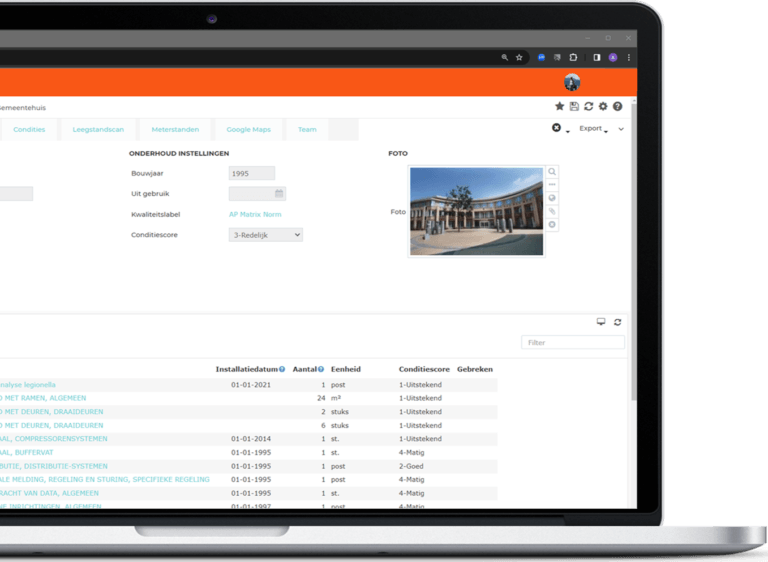Open settings via the gear icon
The height and width of the screenshot is (562, 768).
pos(603,107)
